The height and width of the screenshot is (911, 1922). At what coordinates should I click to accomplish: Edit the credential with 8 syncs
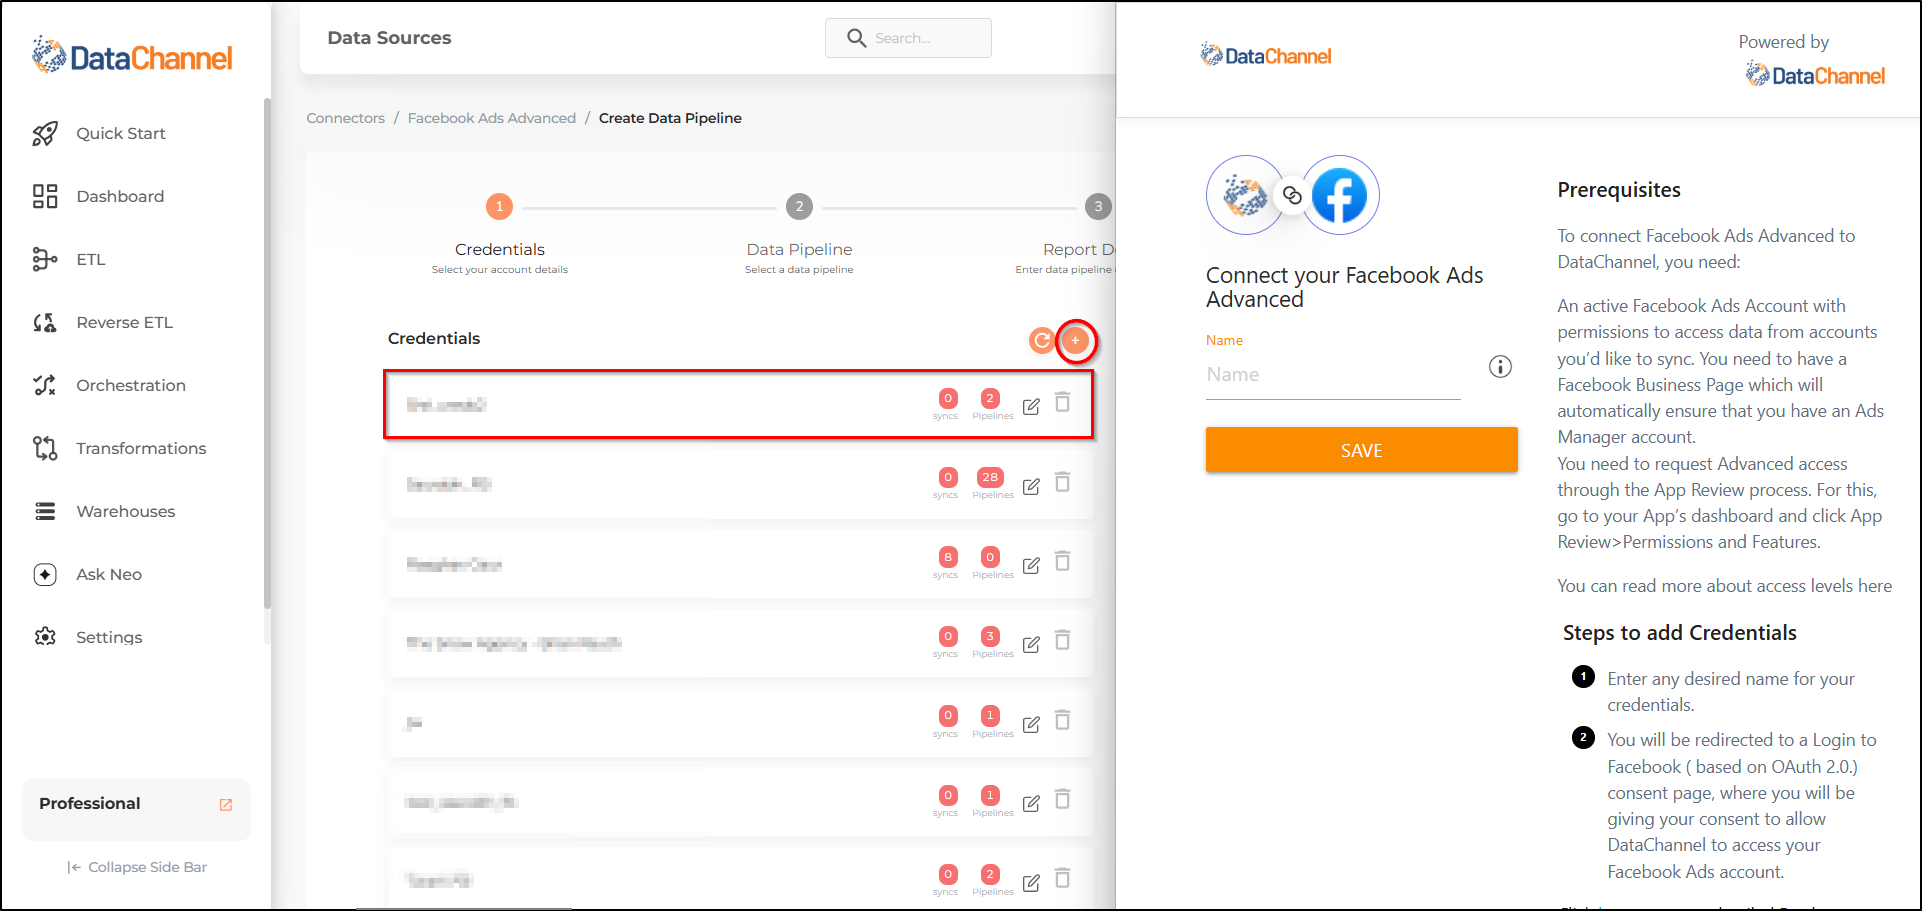pos(1031,565)
